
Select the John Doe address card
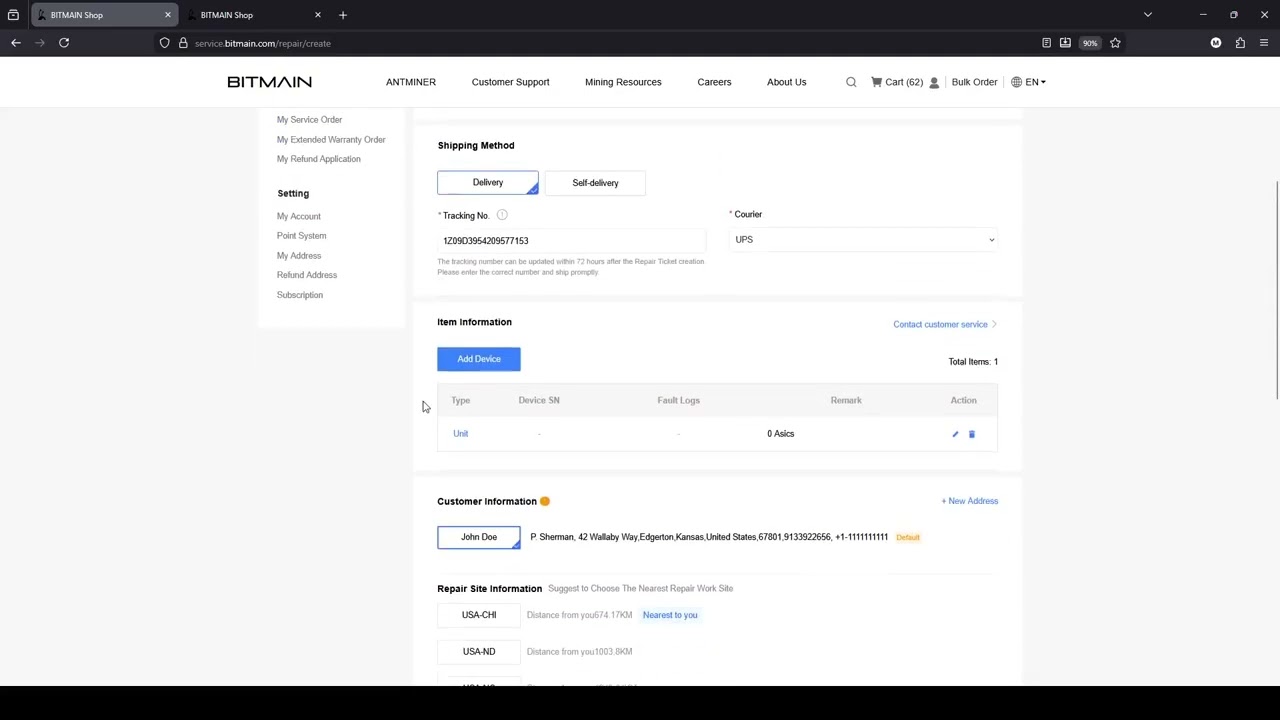pos(479,537)
